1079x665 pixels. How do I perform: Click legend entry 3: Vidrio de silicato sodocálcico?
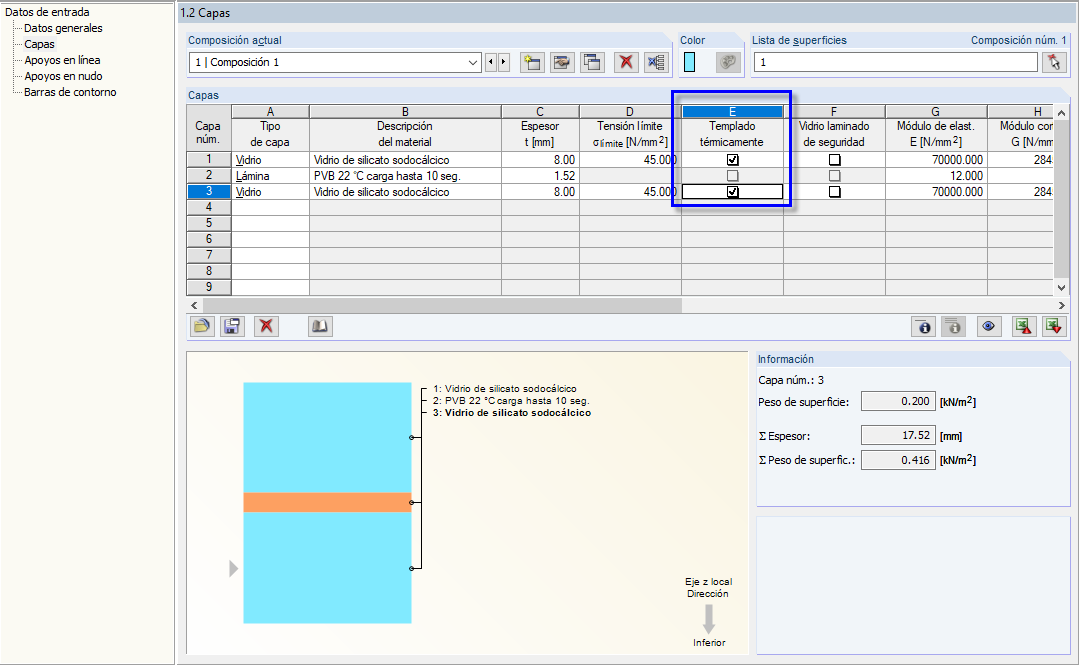511,413
